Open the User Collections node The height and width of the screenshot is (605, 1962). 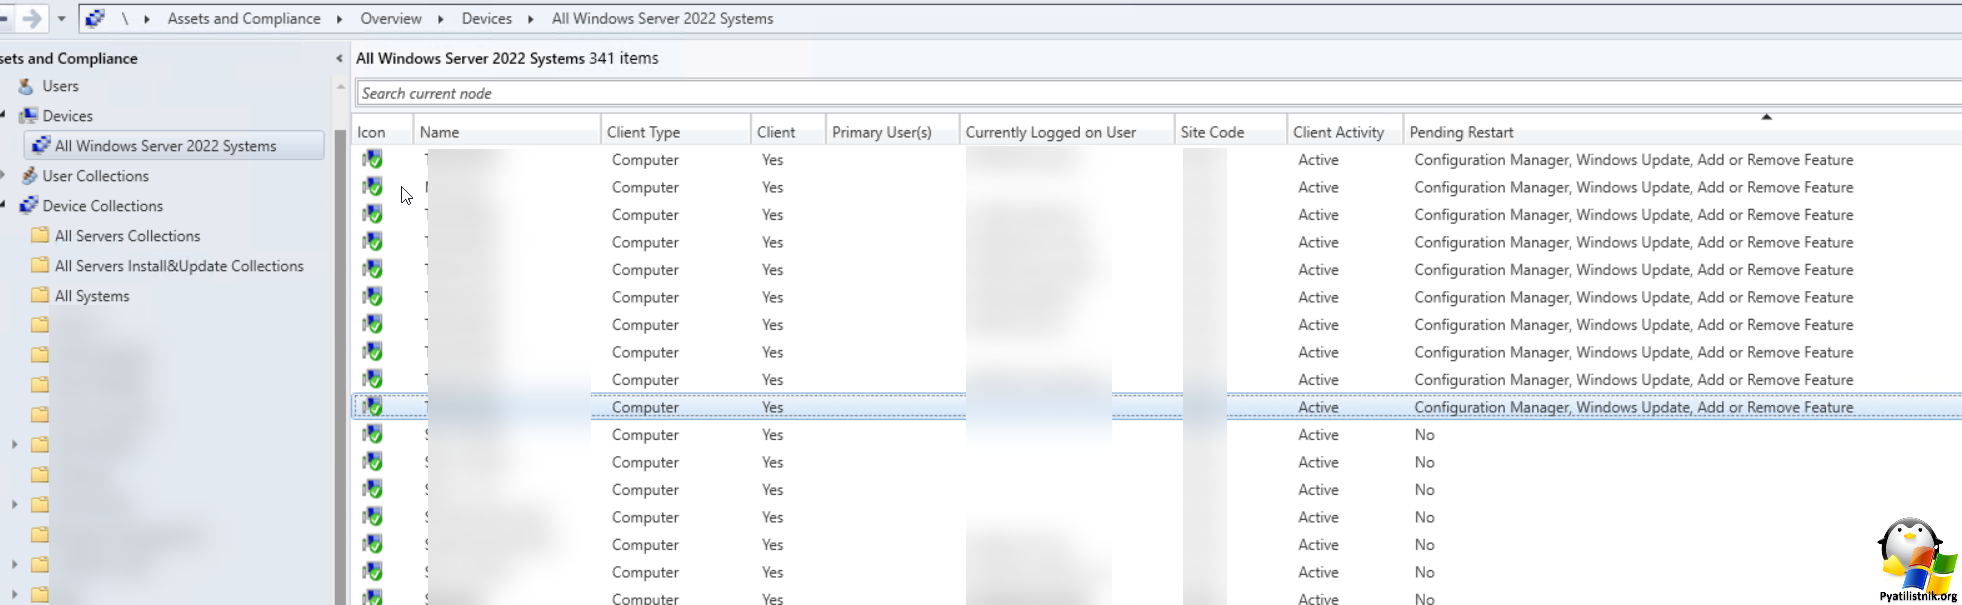point(96,176)
